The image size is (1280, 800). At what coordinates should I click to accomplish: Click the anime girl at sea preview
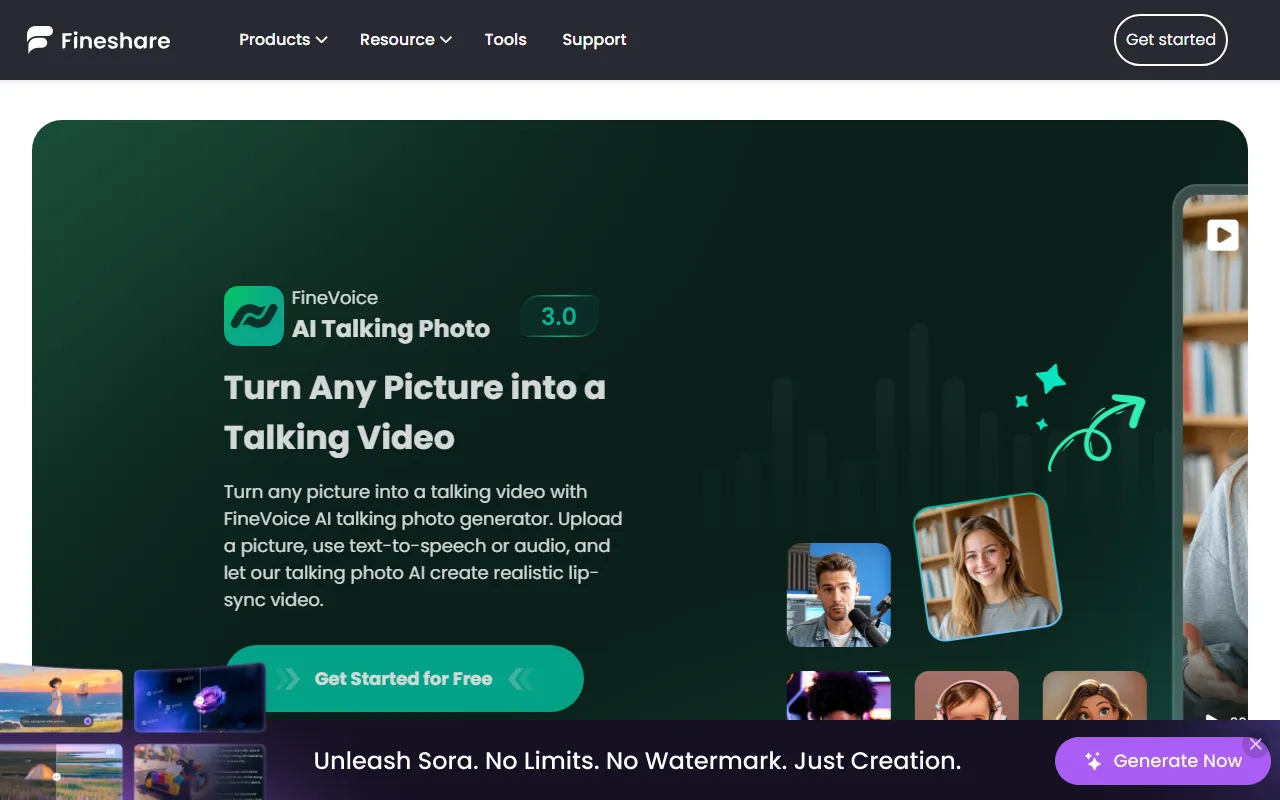(60, 699)
